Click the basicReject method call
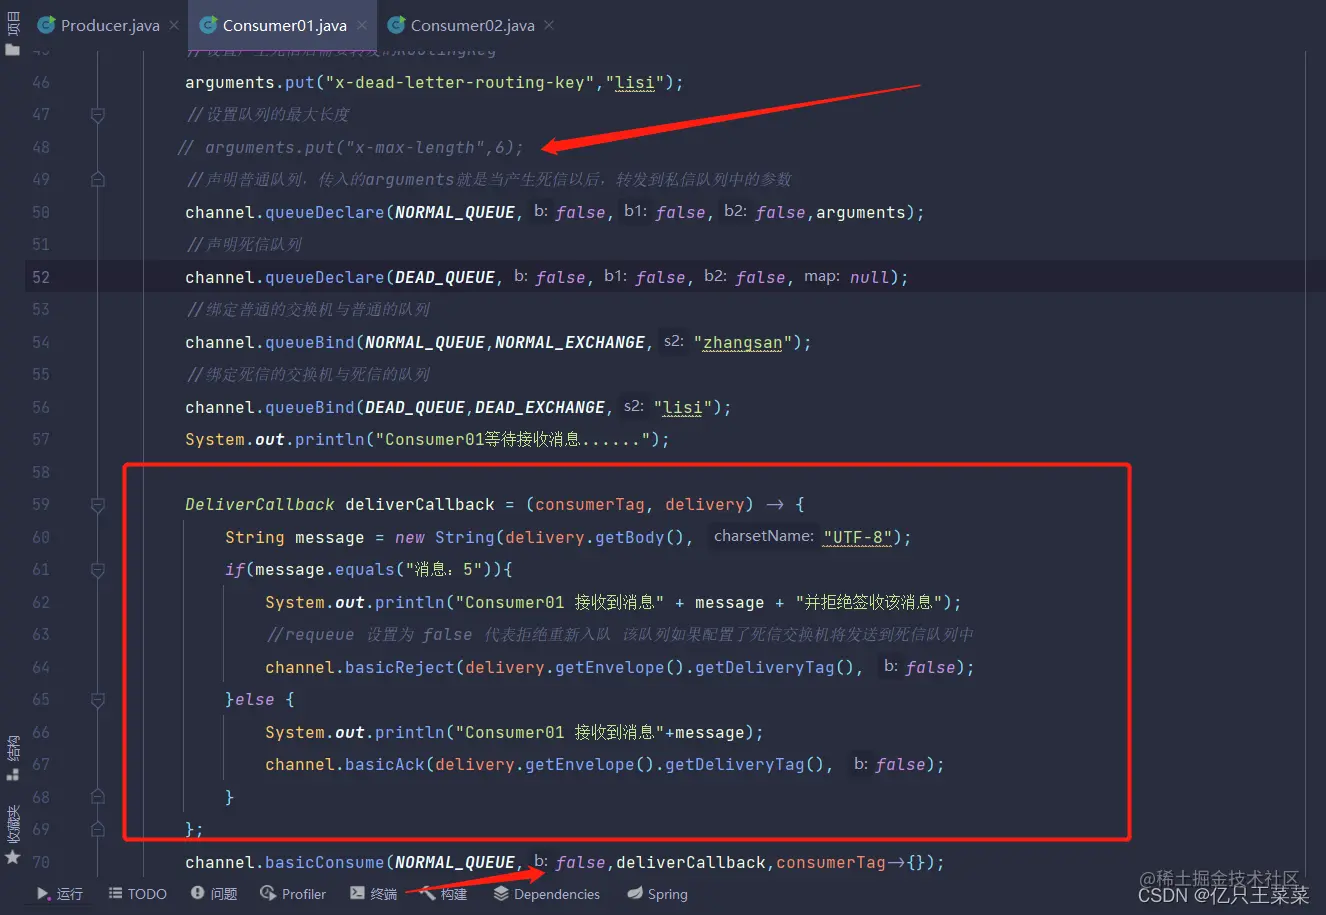The image size is (1326, 915). (400, 667)
